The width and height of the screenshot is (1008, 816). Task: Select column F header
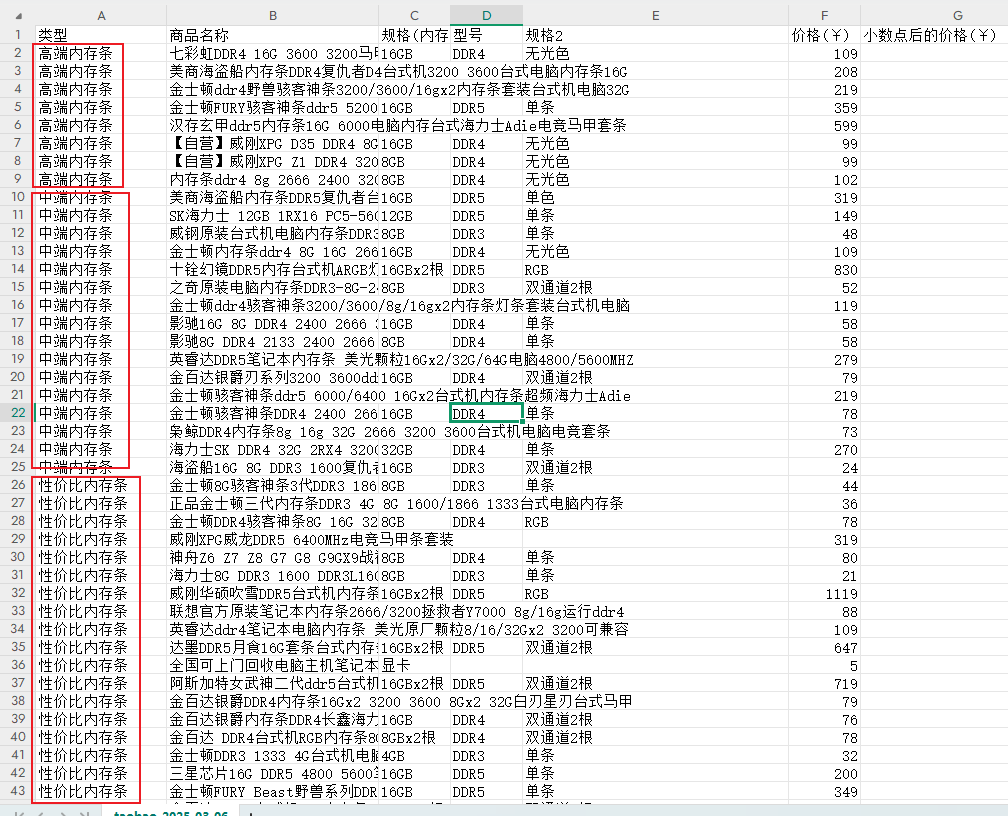click(824, 15)
